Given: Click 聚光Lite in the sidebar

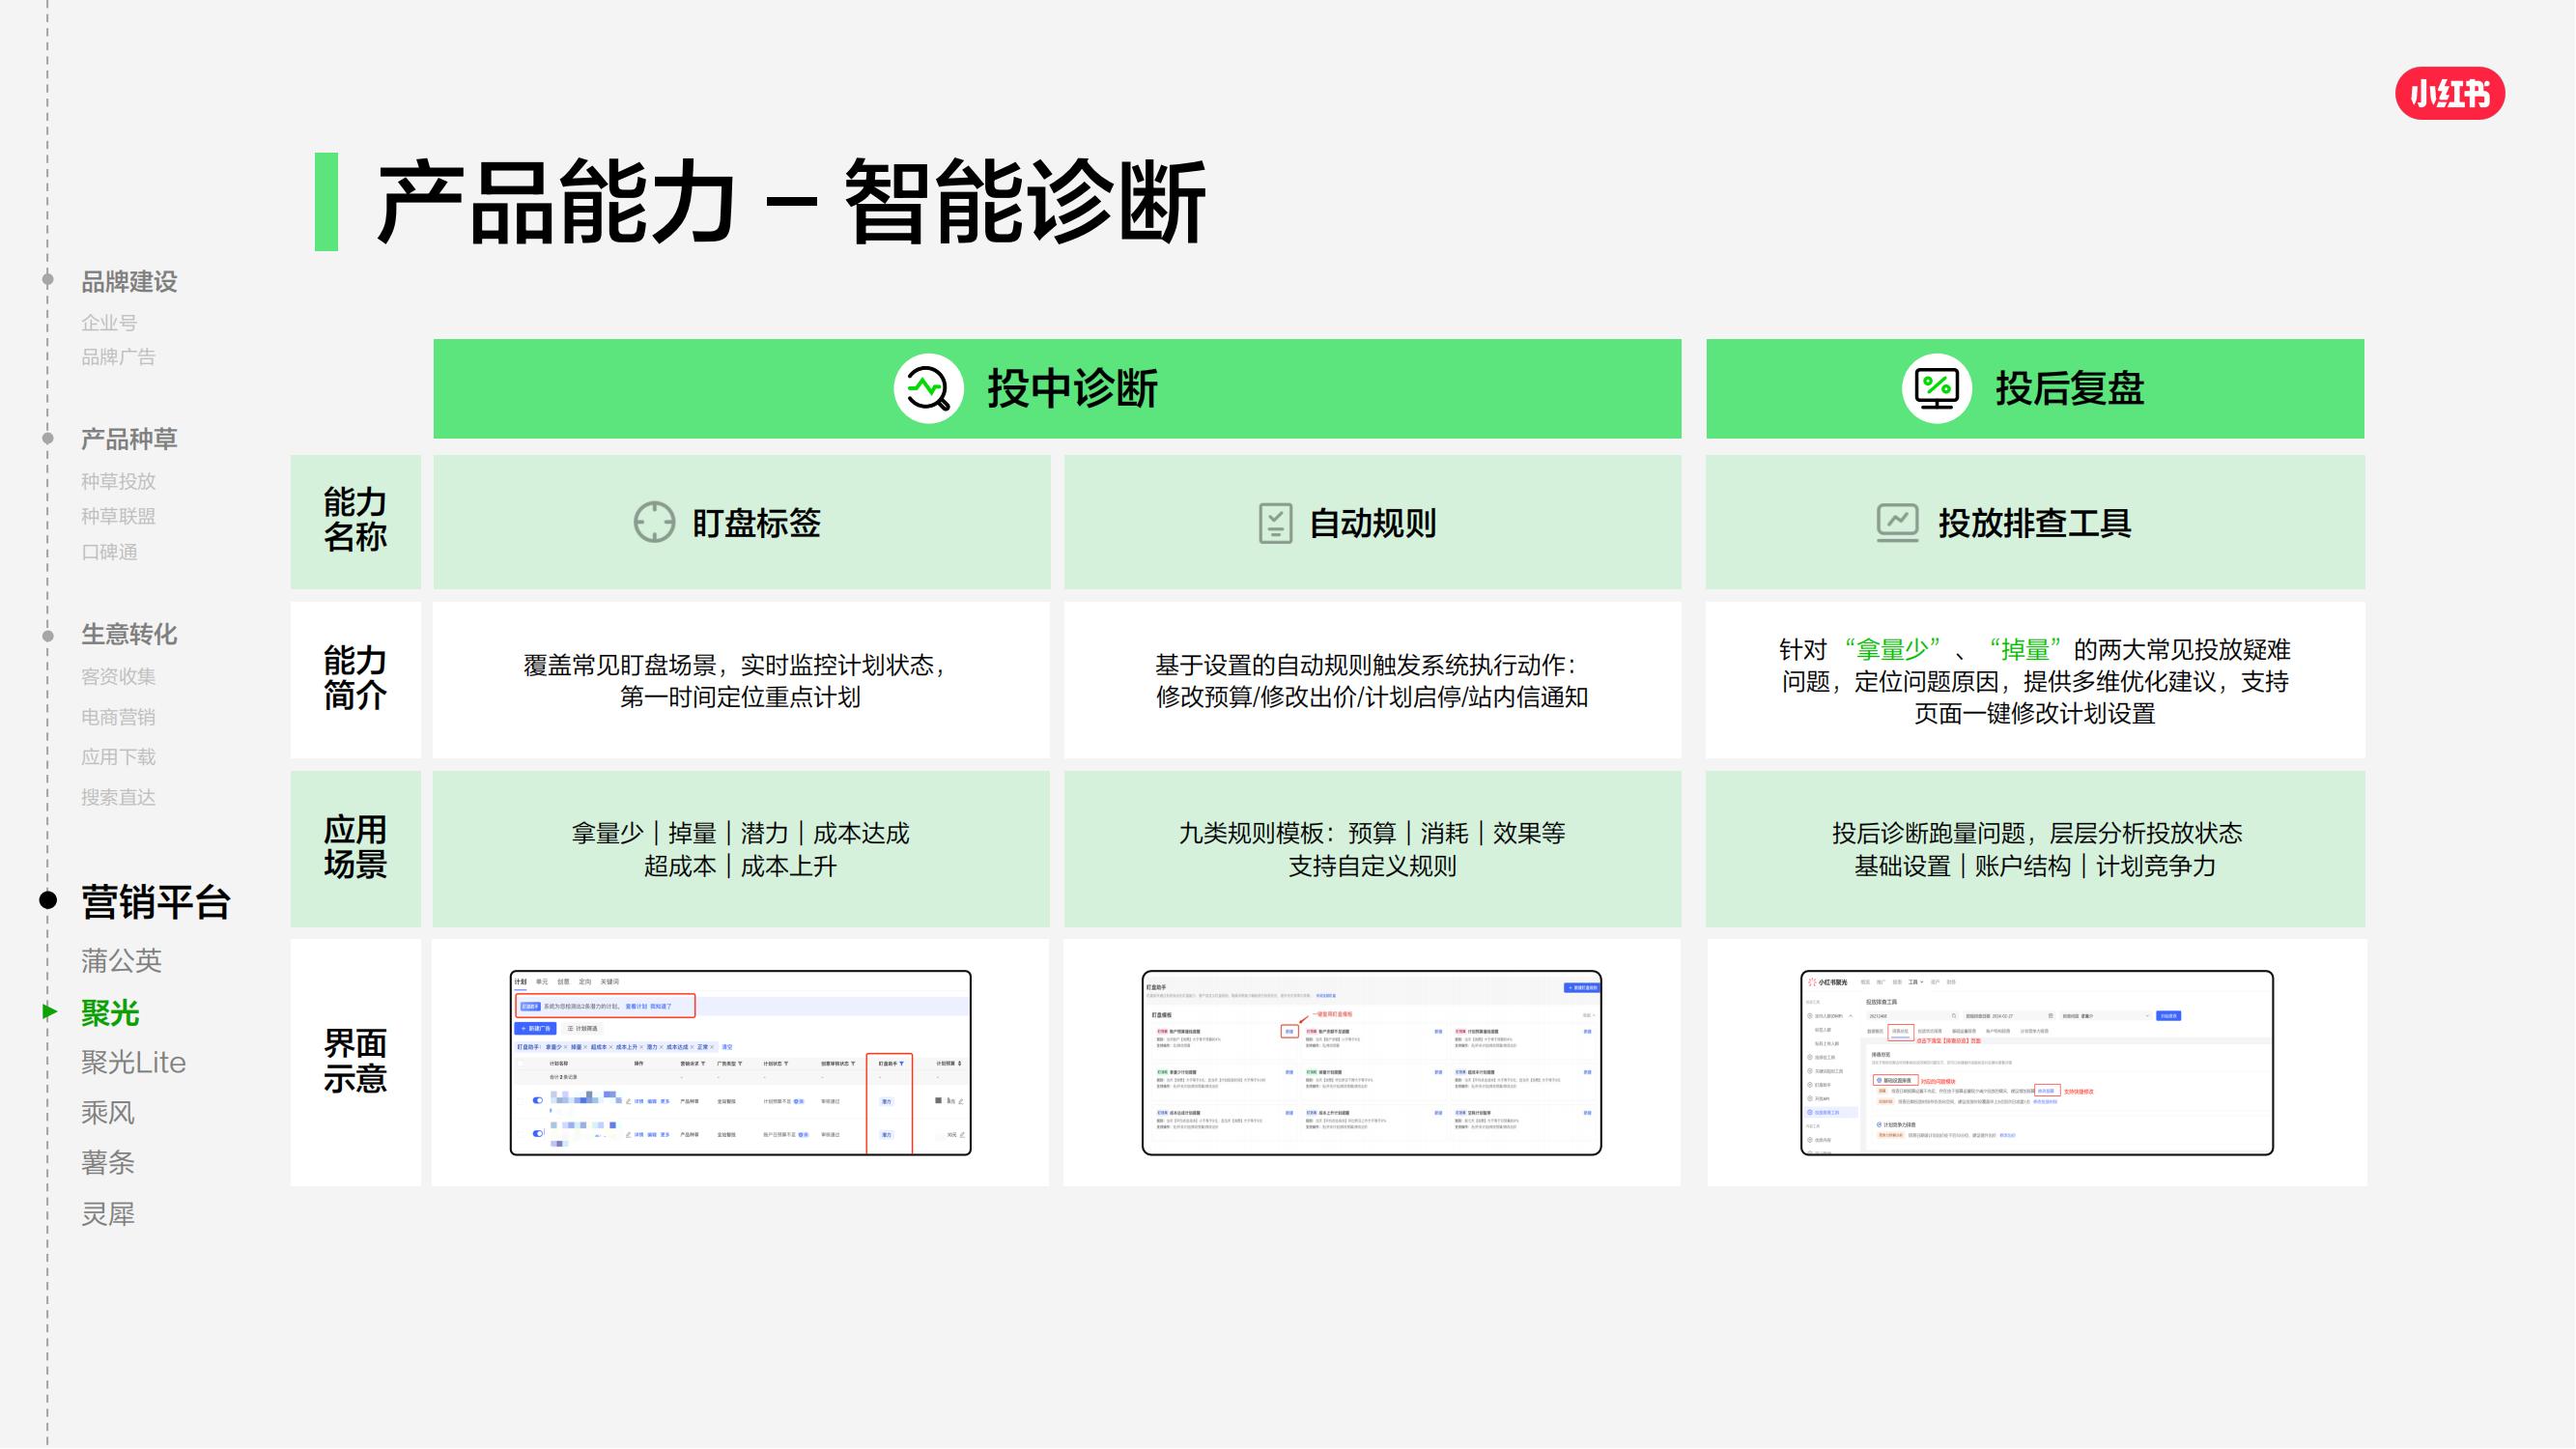Looking at the screenshot, I should tap(133, 1062).
